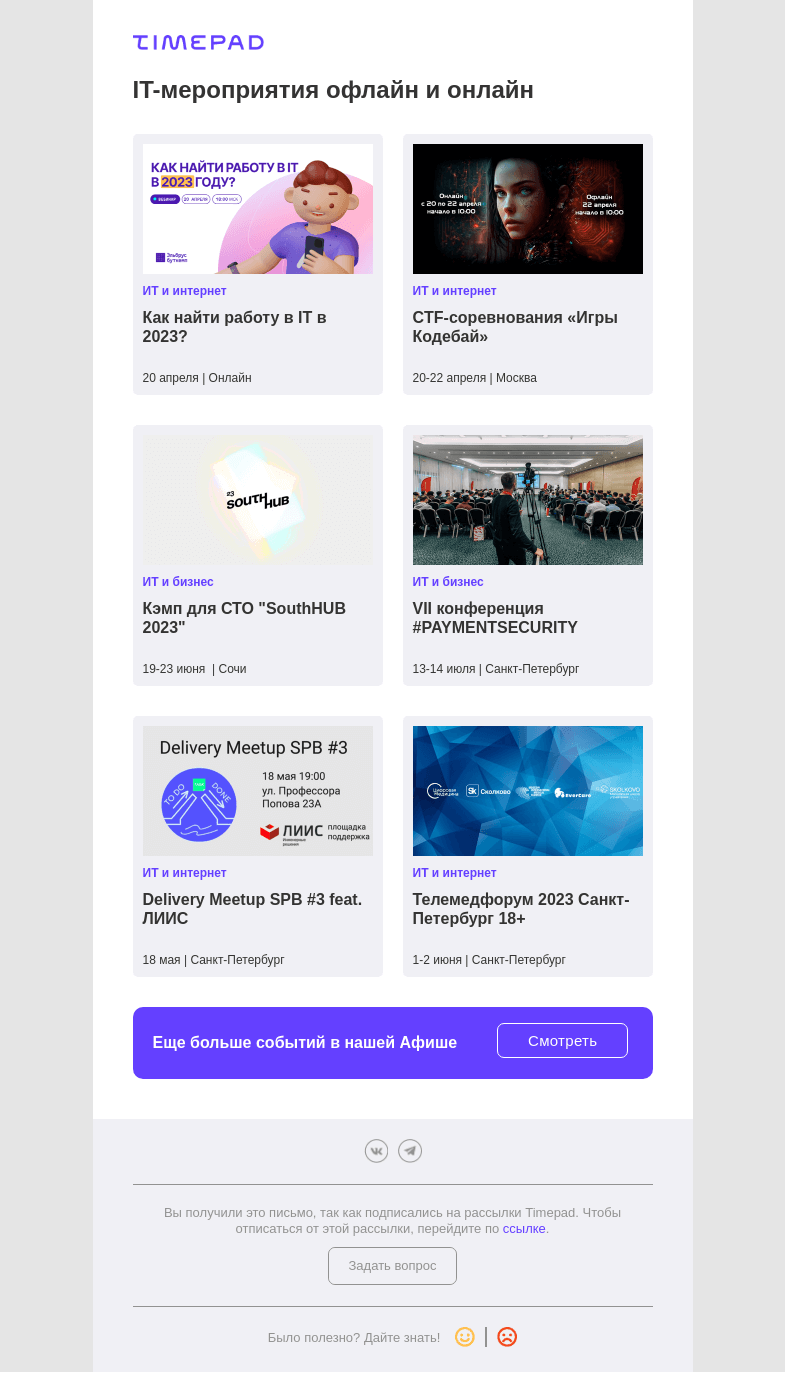This screenshot has height=1373, width=785.
Task: Click the 'ИТ и интернет' tag above CTF-соревнования
Action: click(455, 291)
